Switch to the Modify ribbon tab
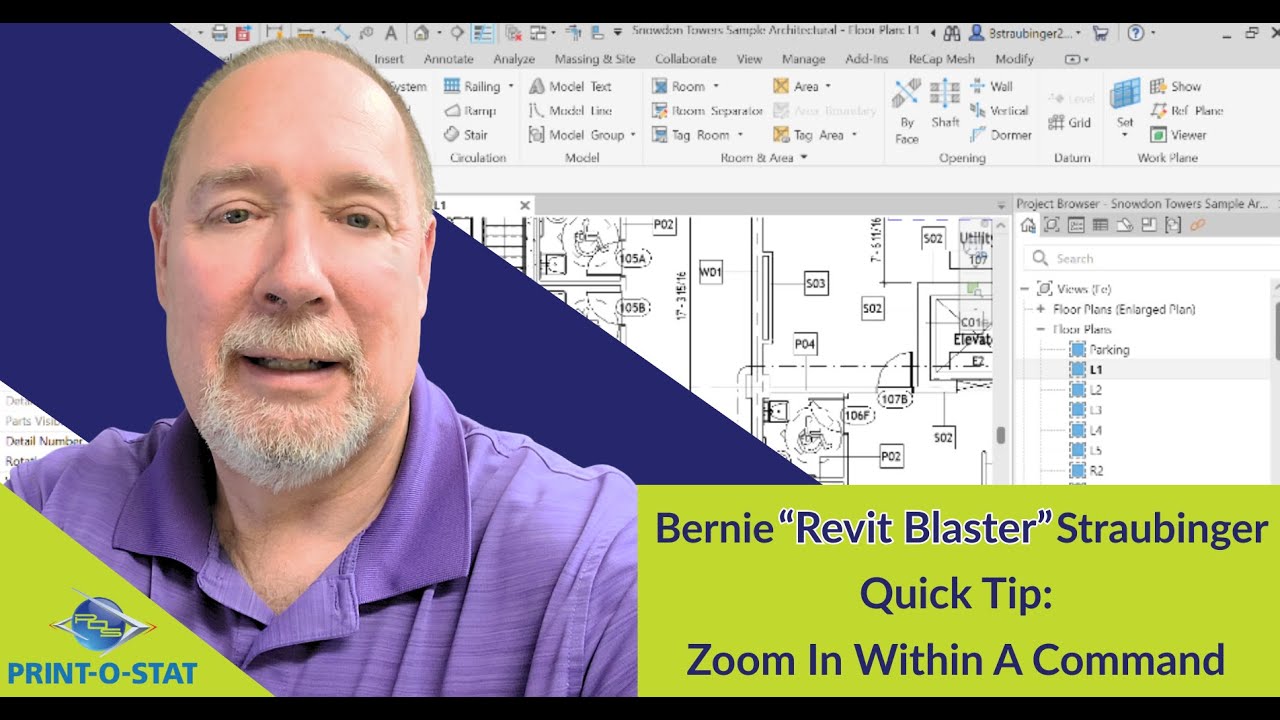The width and height of the screenshot is (1280, 720). (1015, 59)
